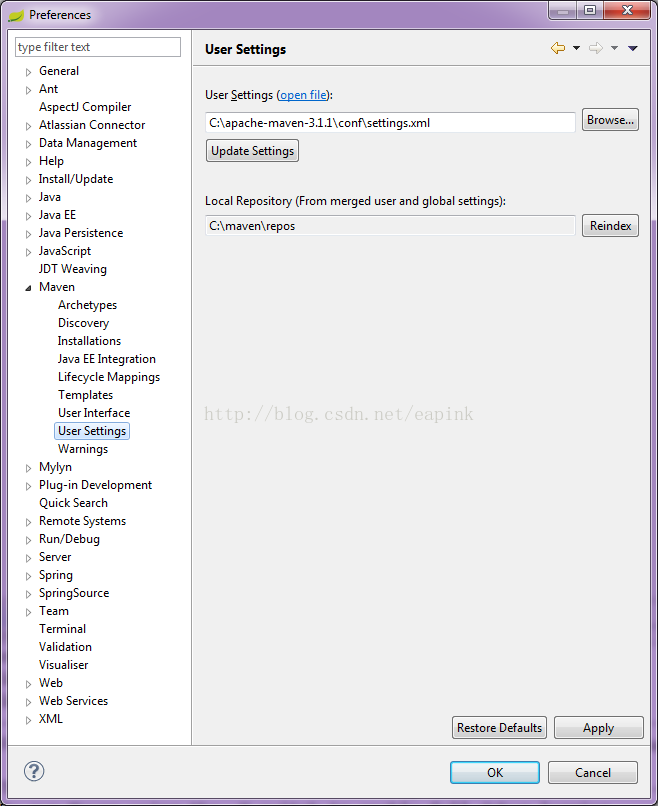658x806 pixels.
Task: Open Maven Warnings page
Action: point(83,449)
